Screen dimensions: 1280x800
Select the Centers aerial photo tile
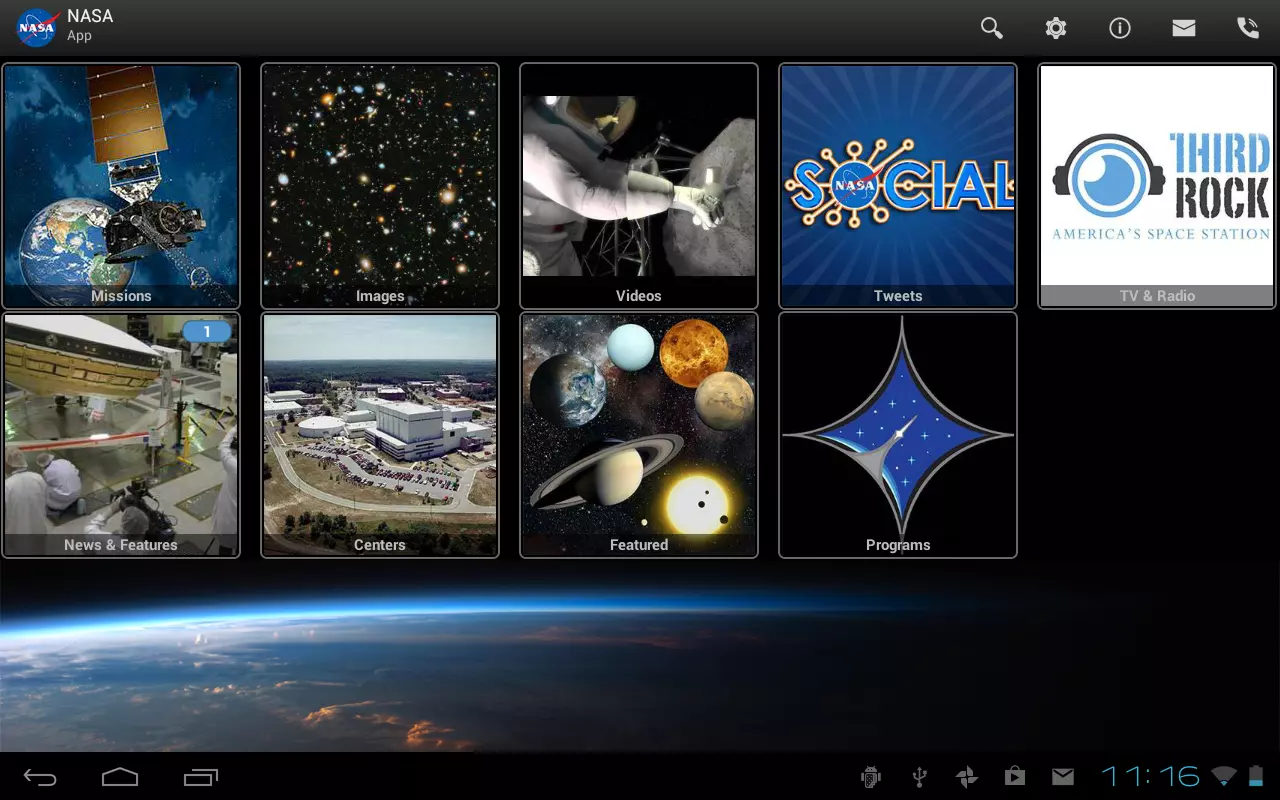(x=380, y=435)
